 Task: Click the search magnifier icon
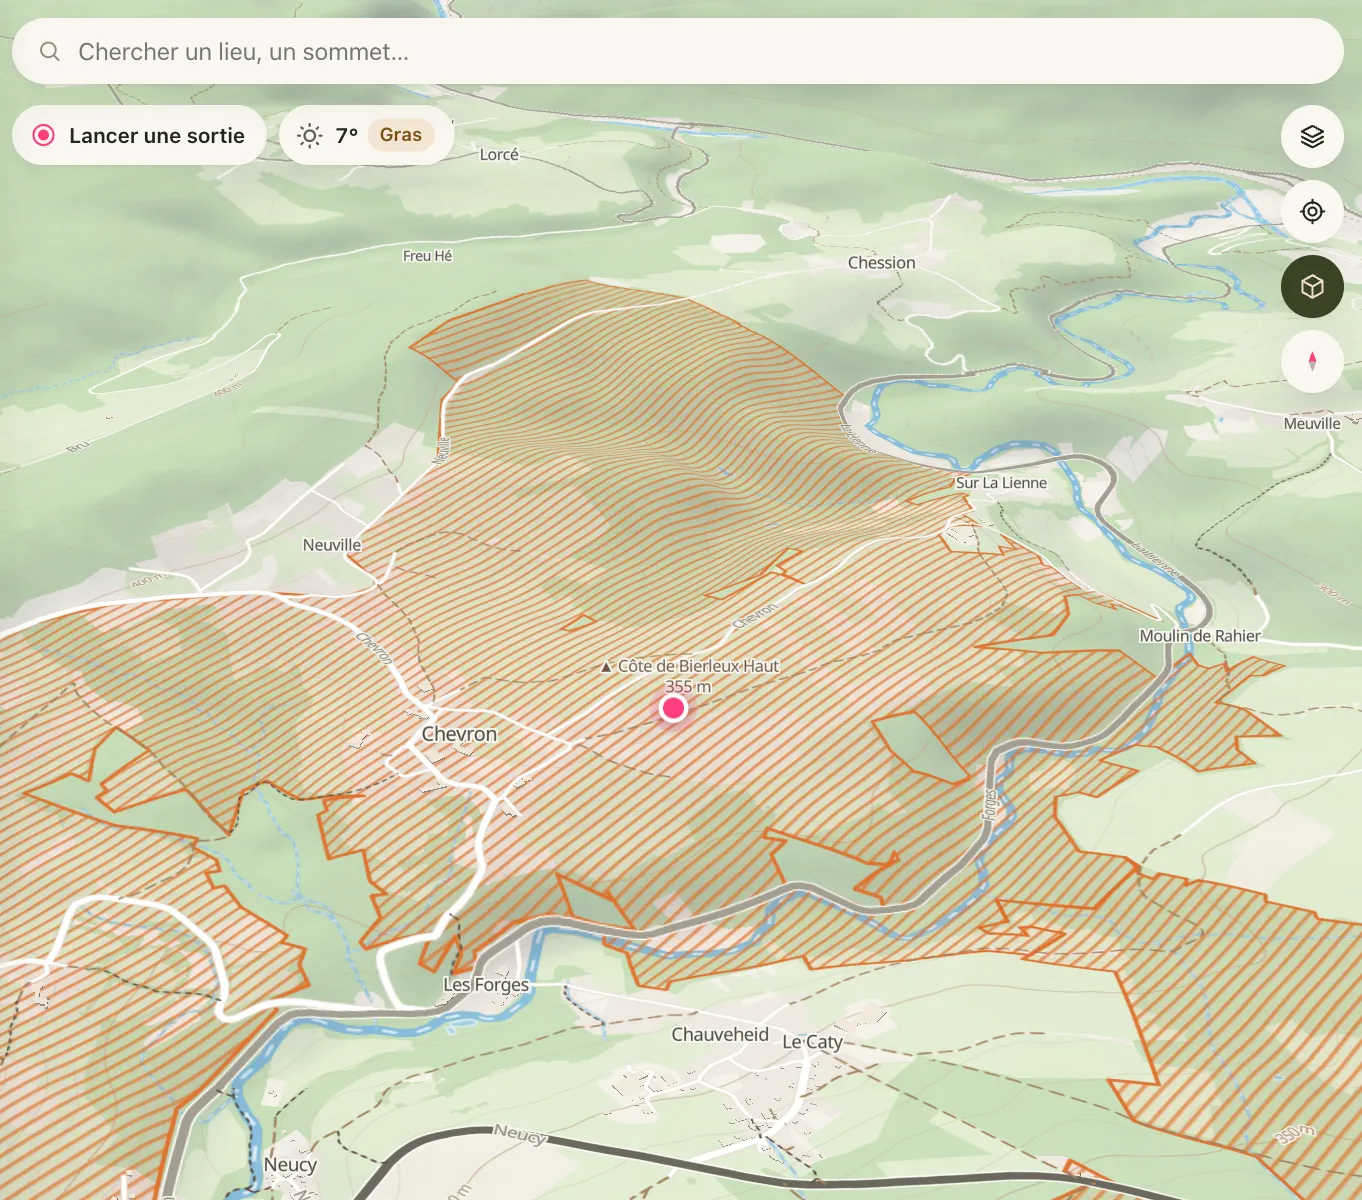50,51
